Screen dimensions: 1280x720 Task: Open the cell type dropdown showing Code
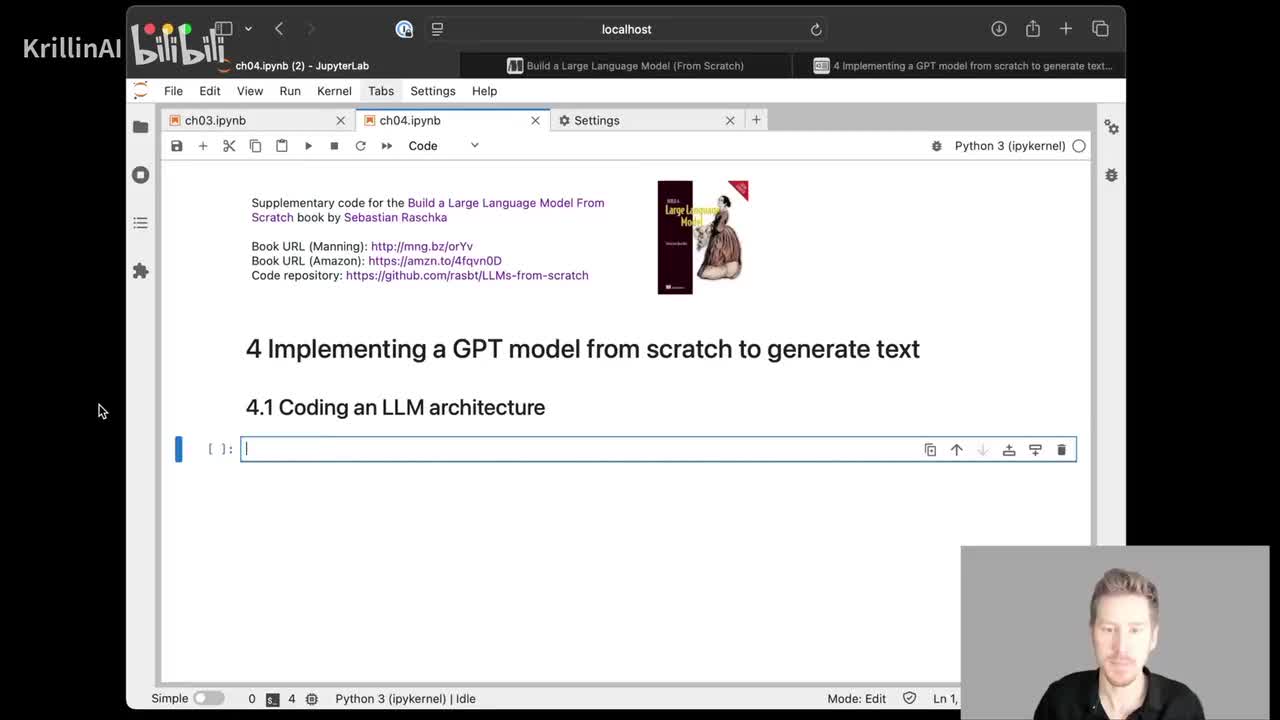(443, 146)
